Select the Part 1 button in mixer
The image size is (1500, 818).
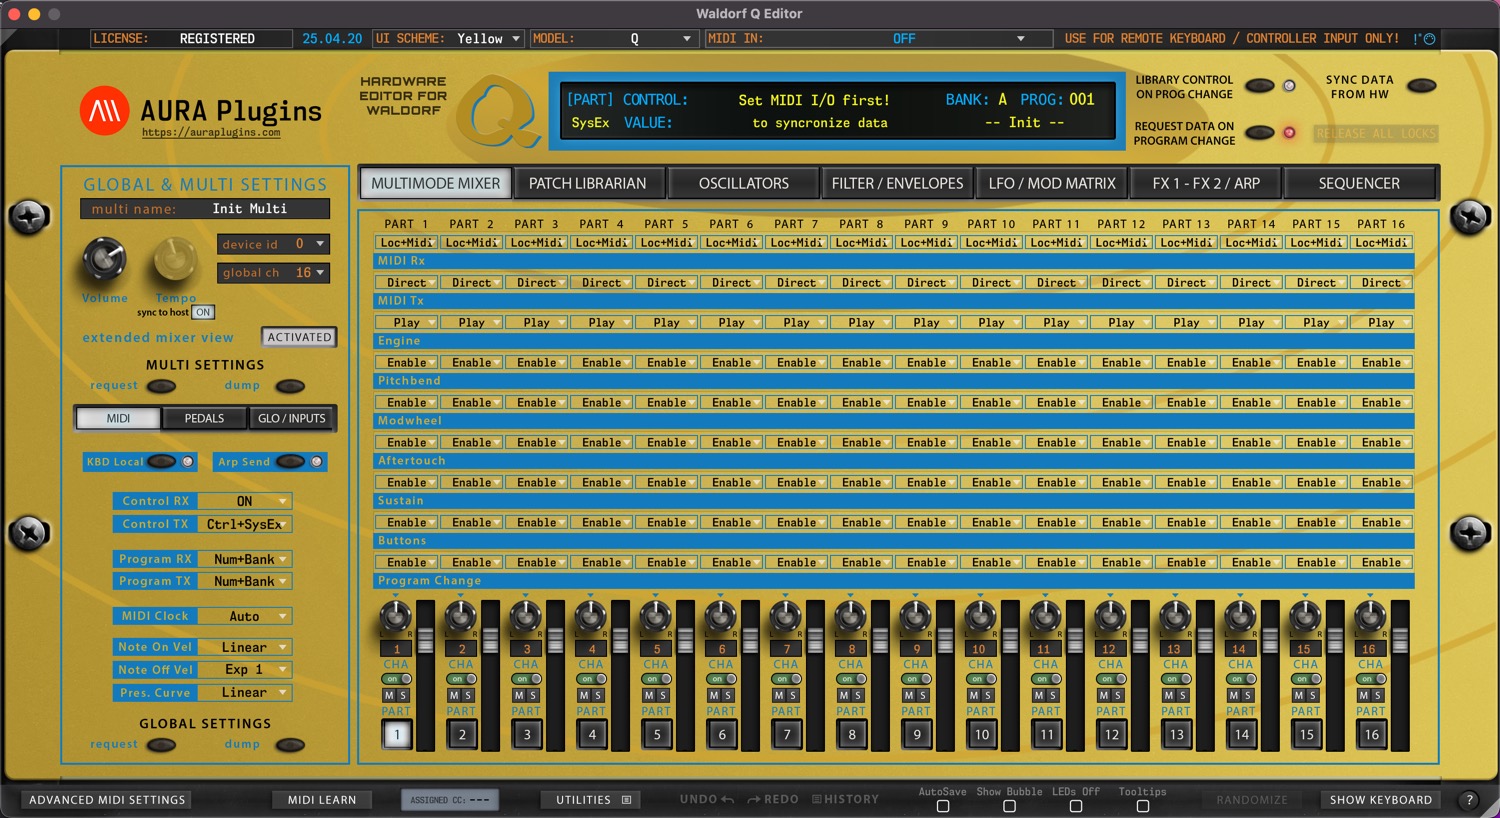397,734
